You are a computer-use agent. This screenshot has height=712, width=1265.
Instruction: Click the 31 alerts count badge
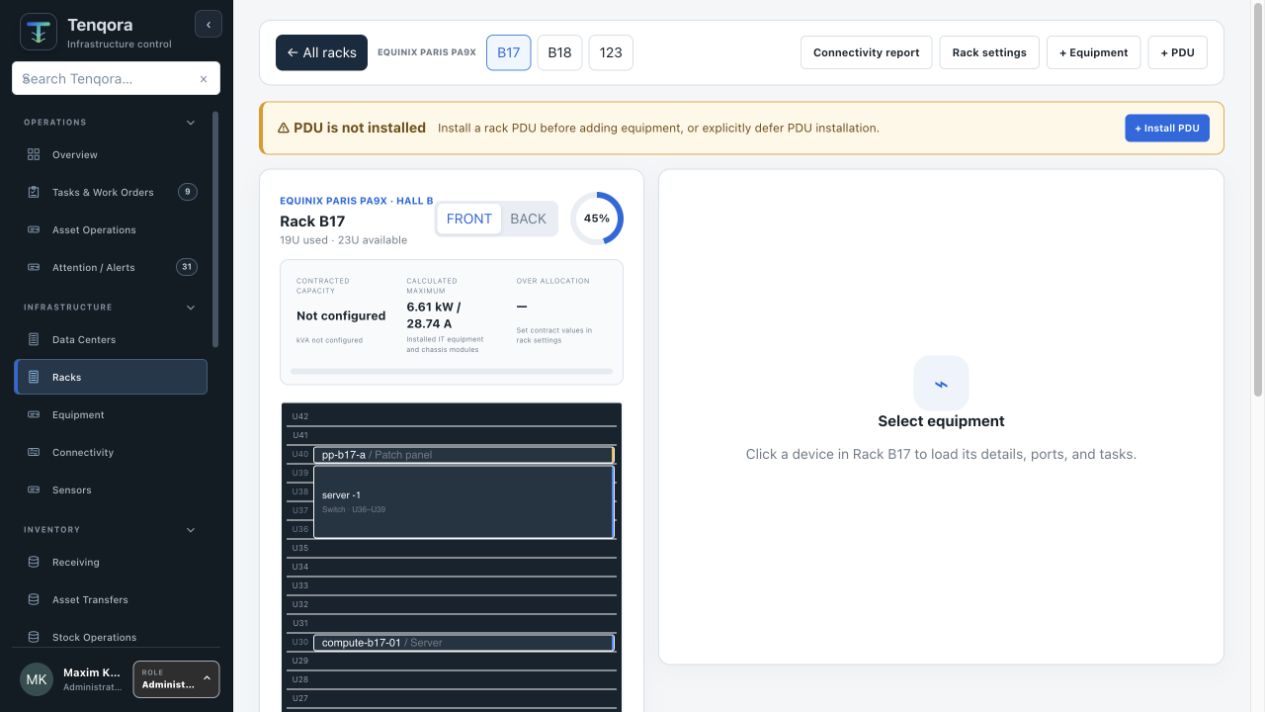click(x=187, y=267)
